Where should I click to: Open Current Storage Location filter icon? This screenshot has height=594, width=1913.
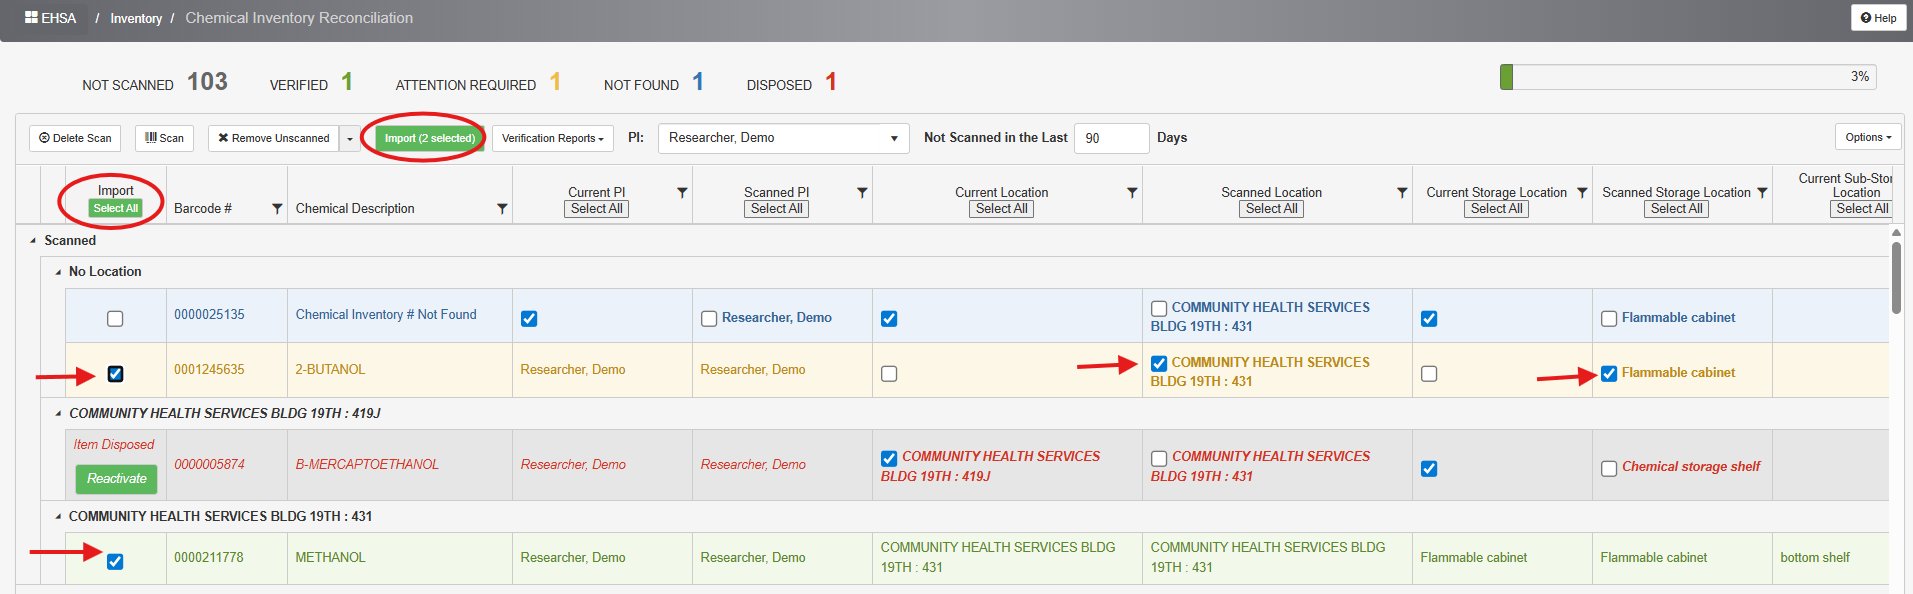pyautogui.click(x=1582, y=192)
